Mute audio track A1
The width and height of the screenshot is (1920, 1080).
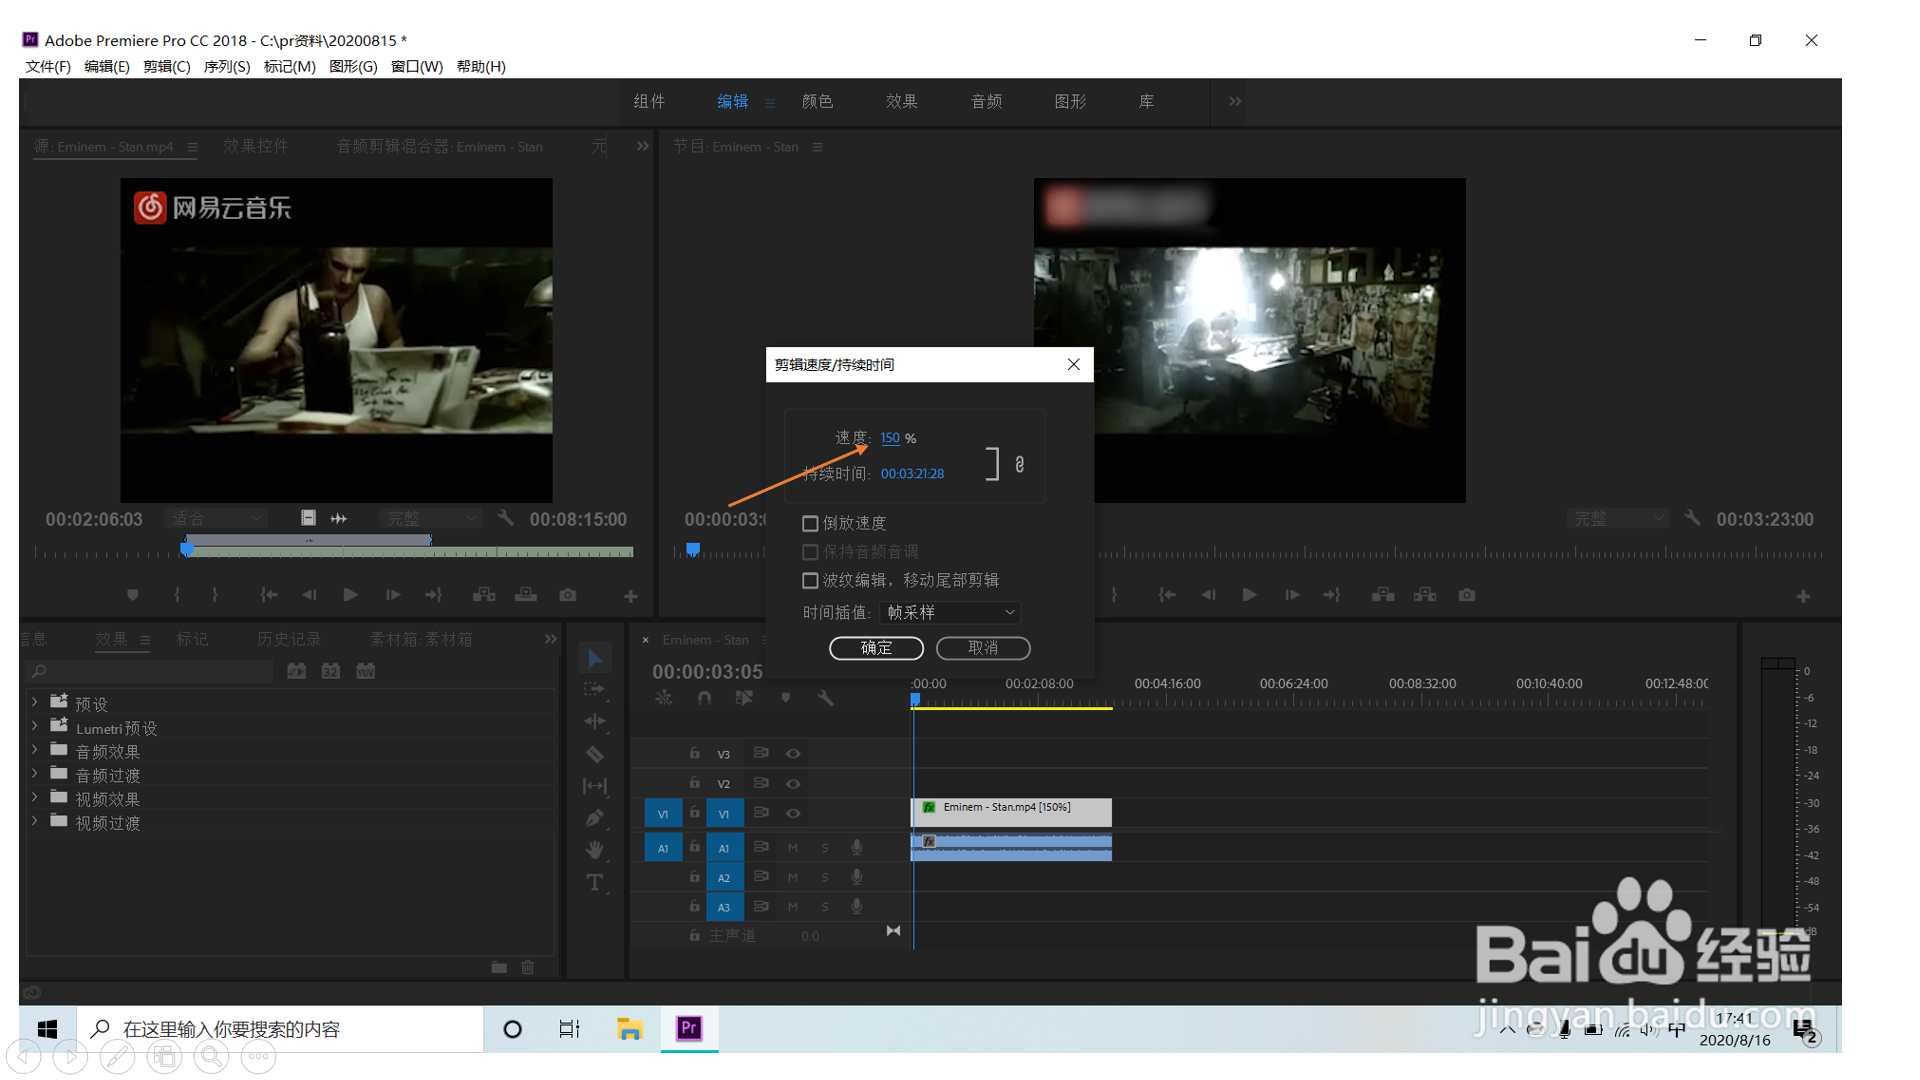pyautogui.click(x=793, y=848)
